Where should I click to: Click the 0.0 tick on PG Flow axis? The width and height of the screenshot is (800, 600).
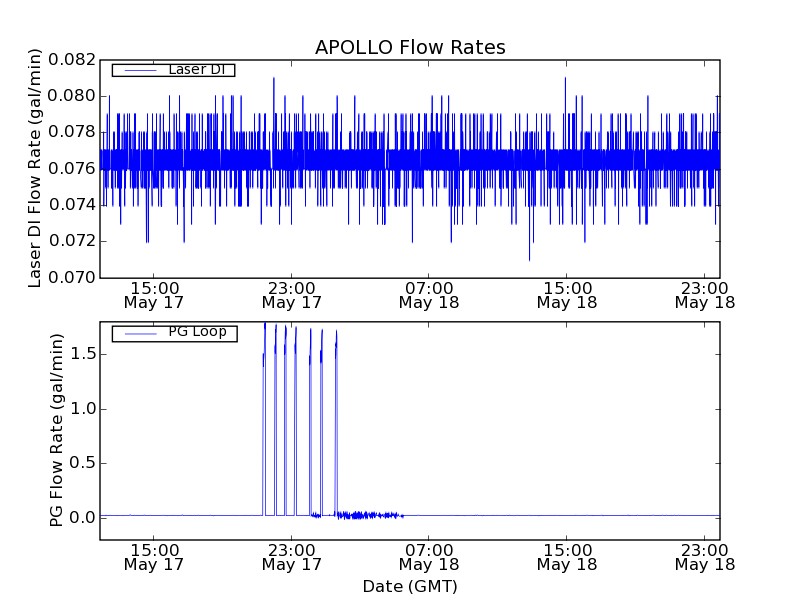(x=83, y=517)
